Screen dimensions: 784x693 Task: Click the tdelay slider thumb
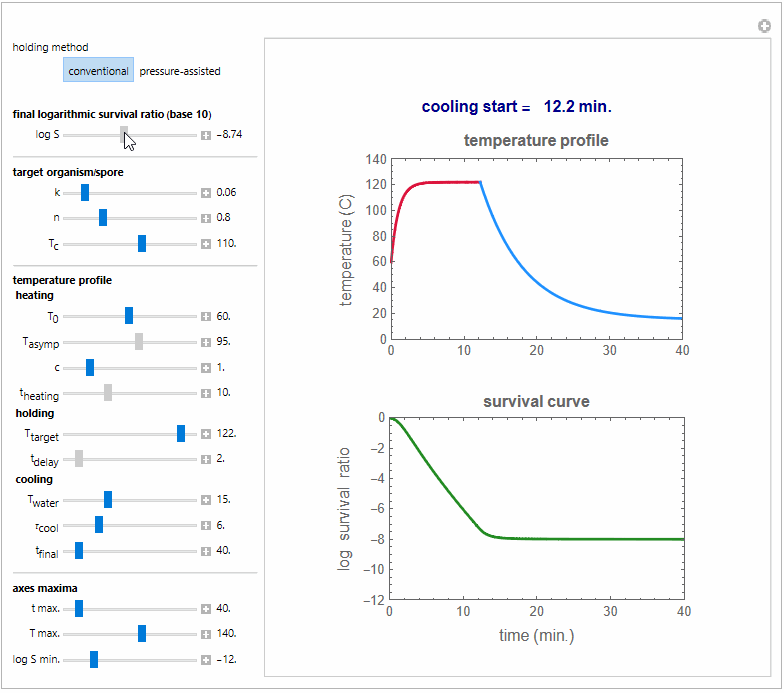pyautogui.click(x=79, y=458)
